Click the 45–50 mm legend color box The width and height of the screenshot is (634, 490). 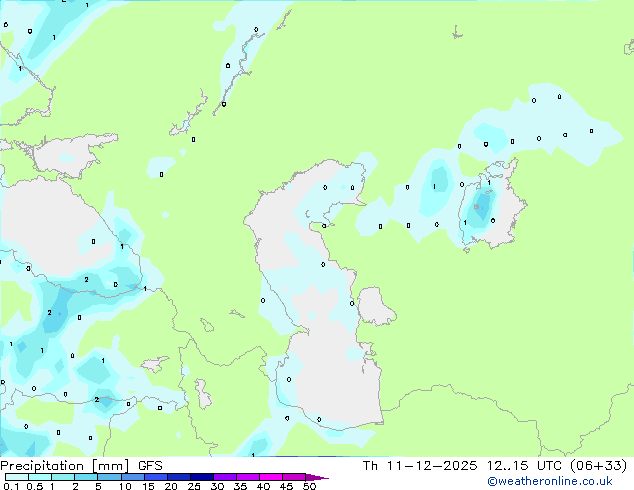tap(294, 477)
